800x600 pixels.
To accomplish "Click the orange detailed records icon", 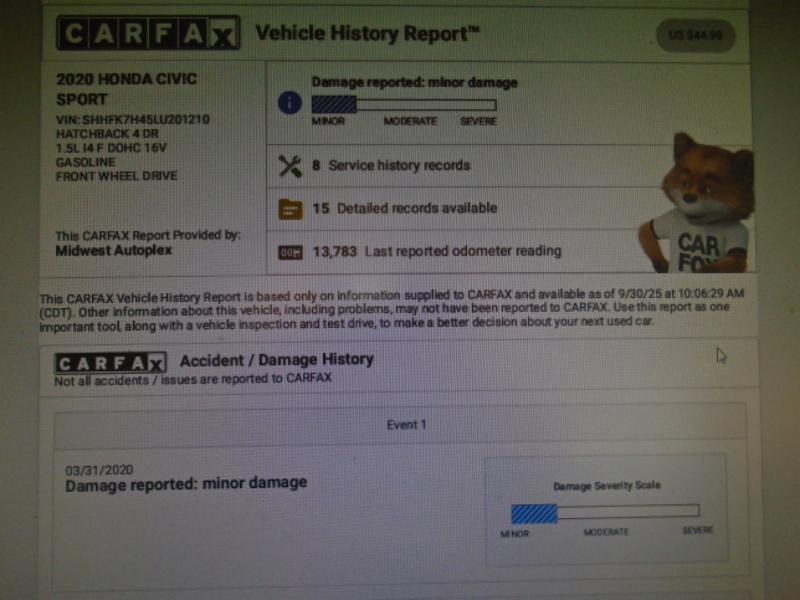I will pyautogui.click(x=290, y=209).
